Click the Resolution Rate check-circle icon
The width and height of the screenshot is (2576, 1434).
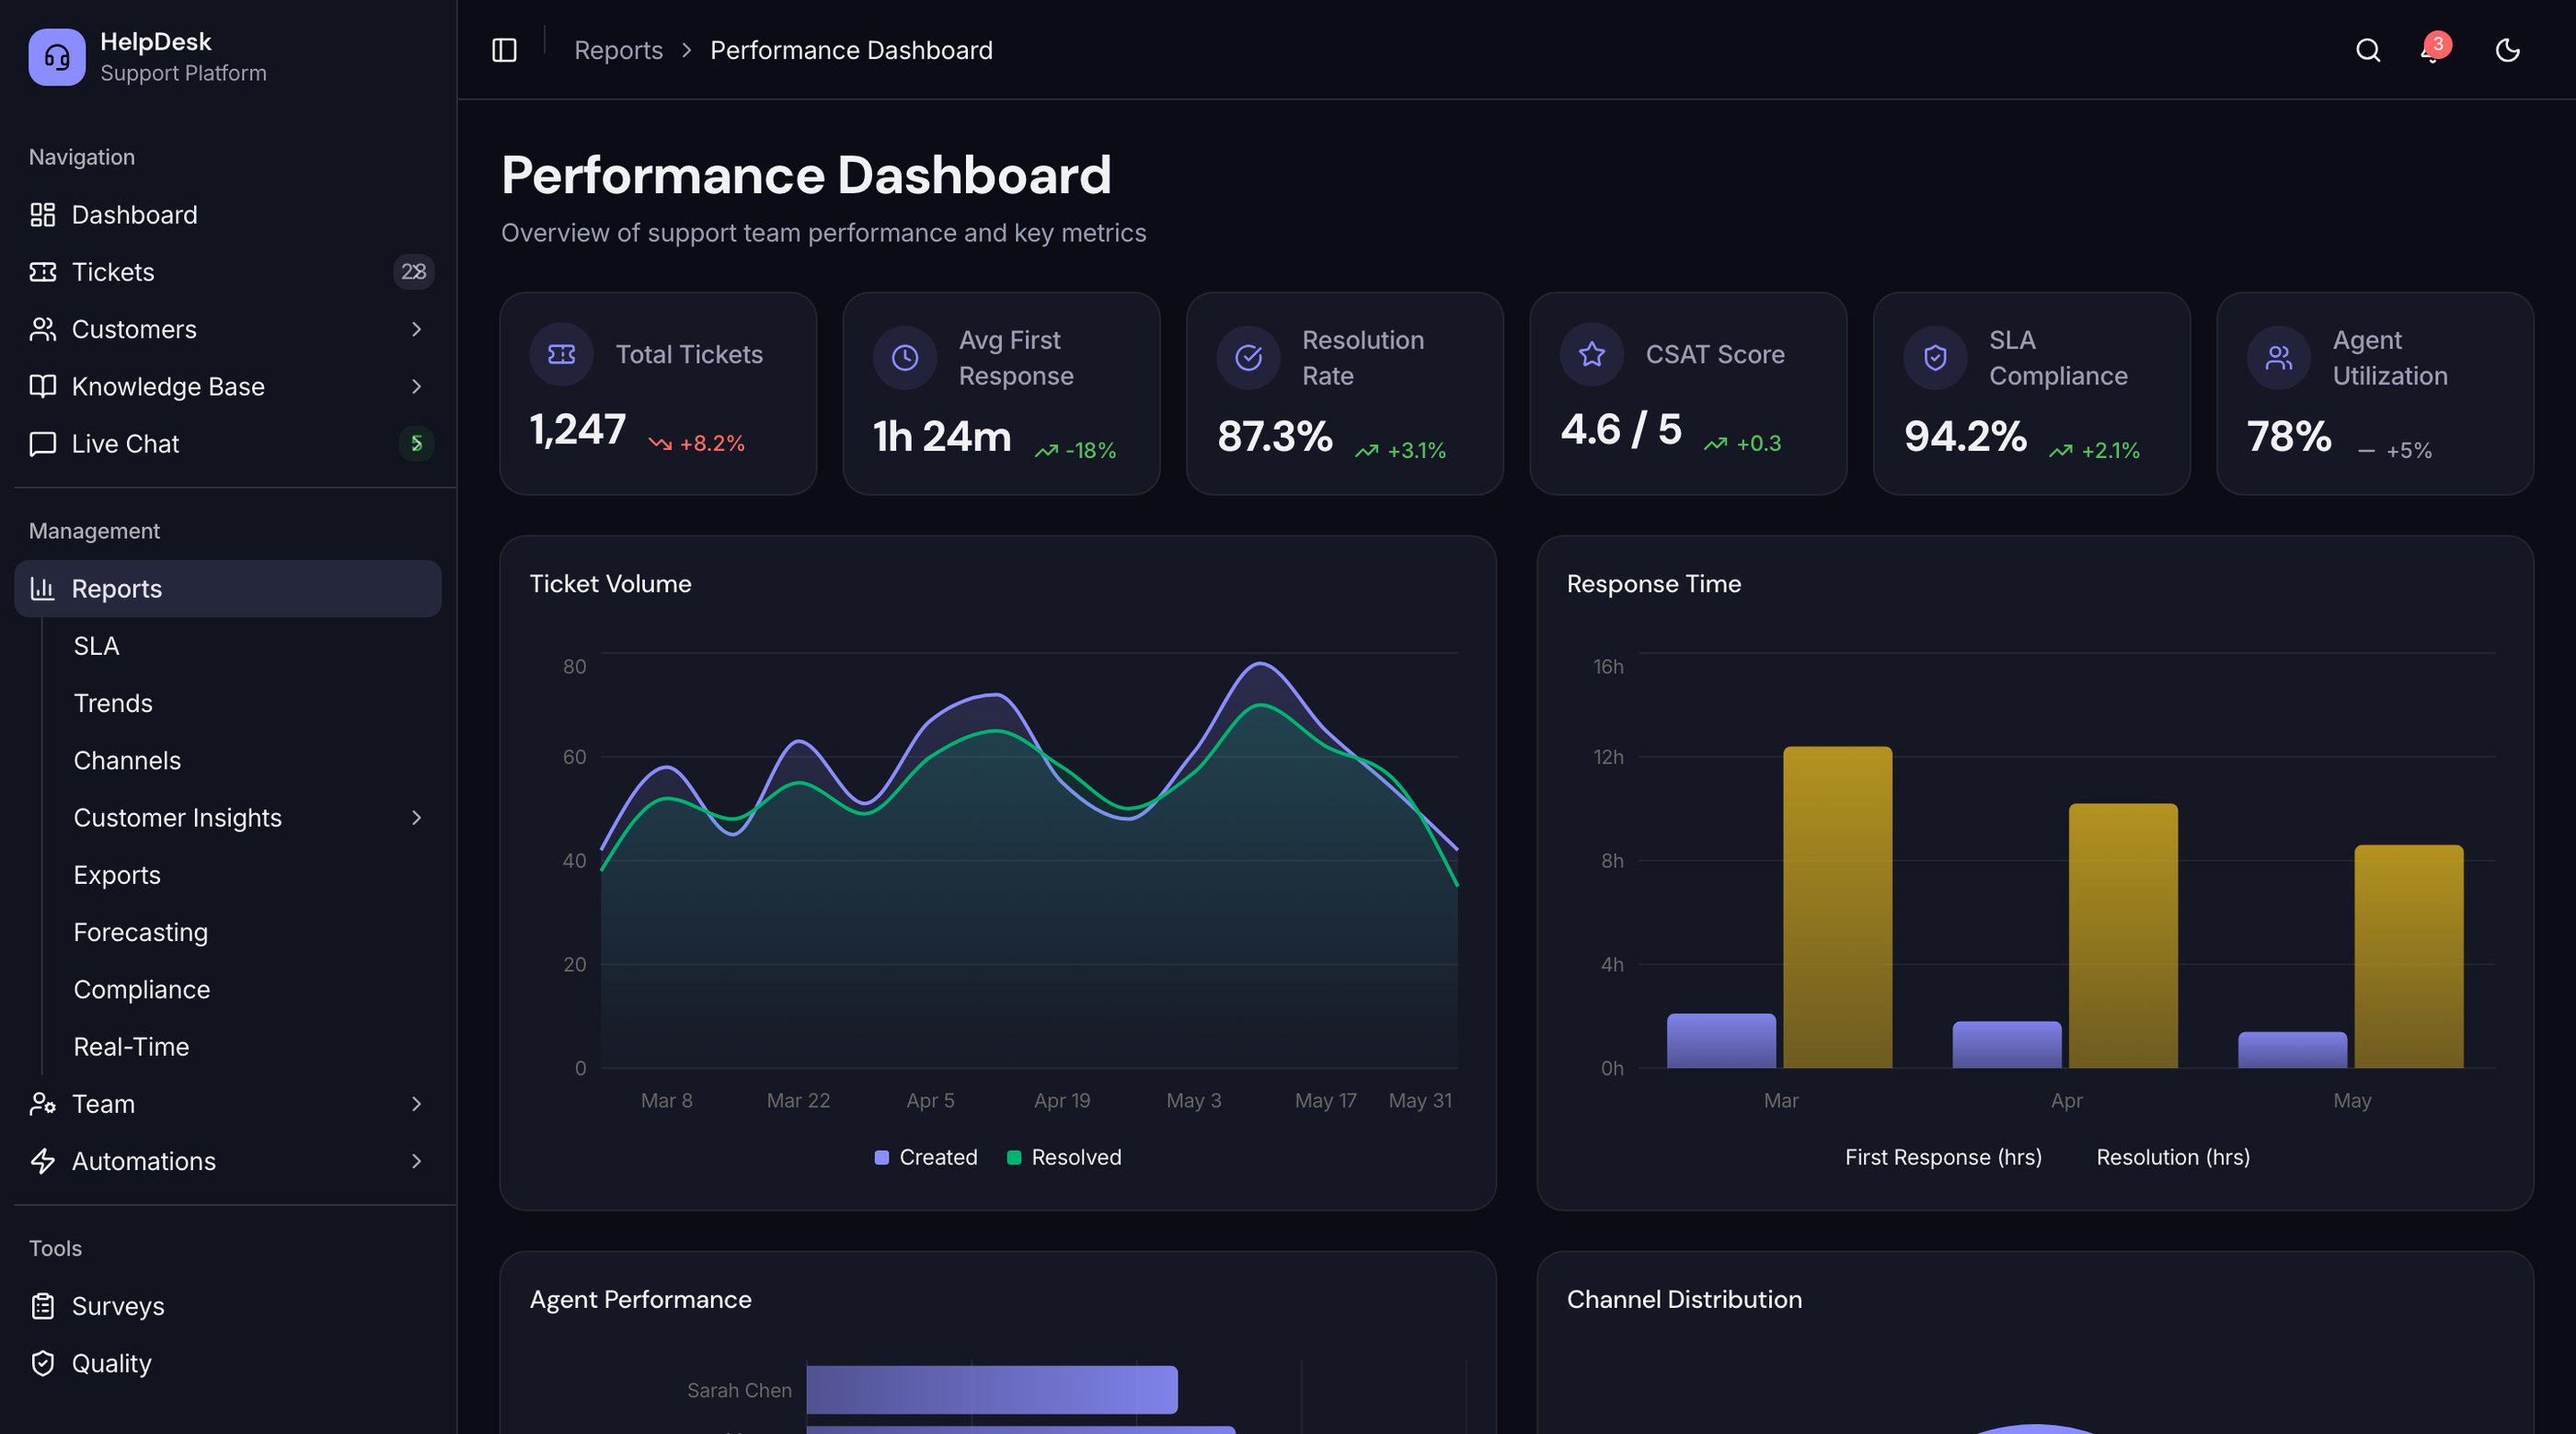[x=1248, y=357]
